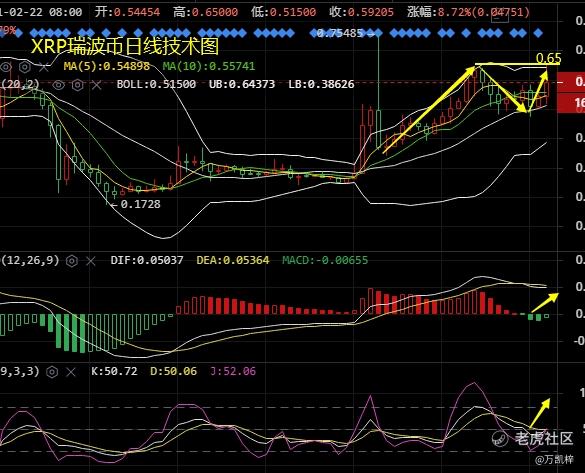The image size is (585, 473).
Task: Click the J:52.06 legend label
Action: coord(233,371)
